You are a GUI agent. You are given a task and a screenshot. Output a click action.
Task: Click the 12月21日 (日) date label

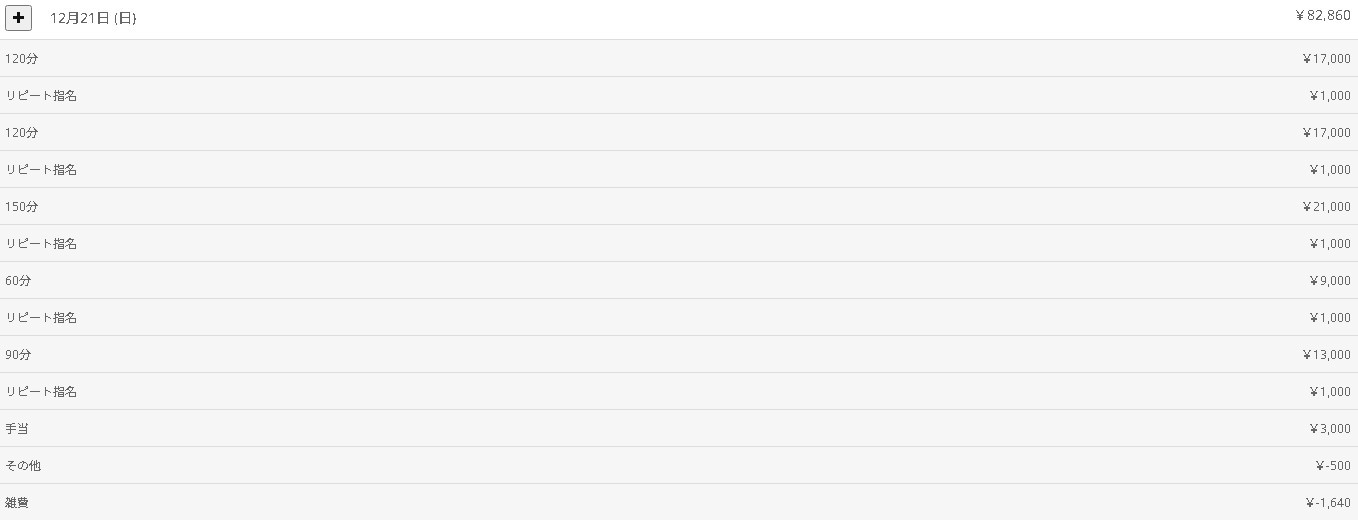tap(93, 18)
